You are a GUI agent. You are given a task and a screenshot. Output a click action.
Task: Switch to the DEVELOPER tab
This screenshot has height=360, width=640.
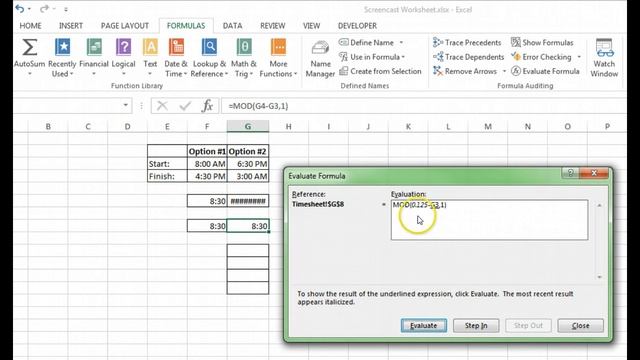click(357, 26)
